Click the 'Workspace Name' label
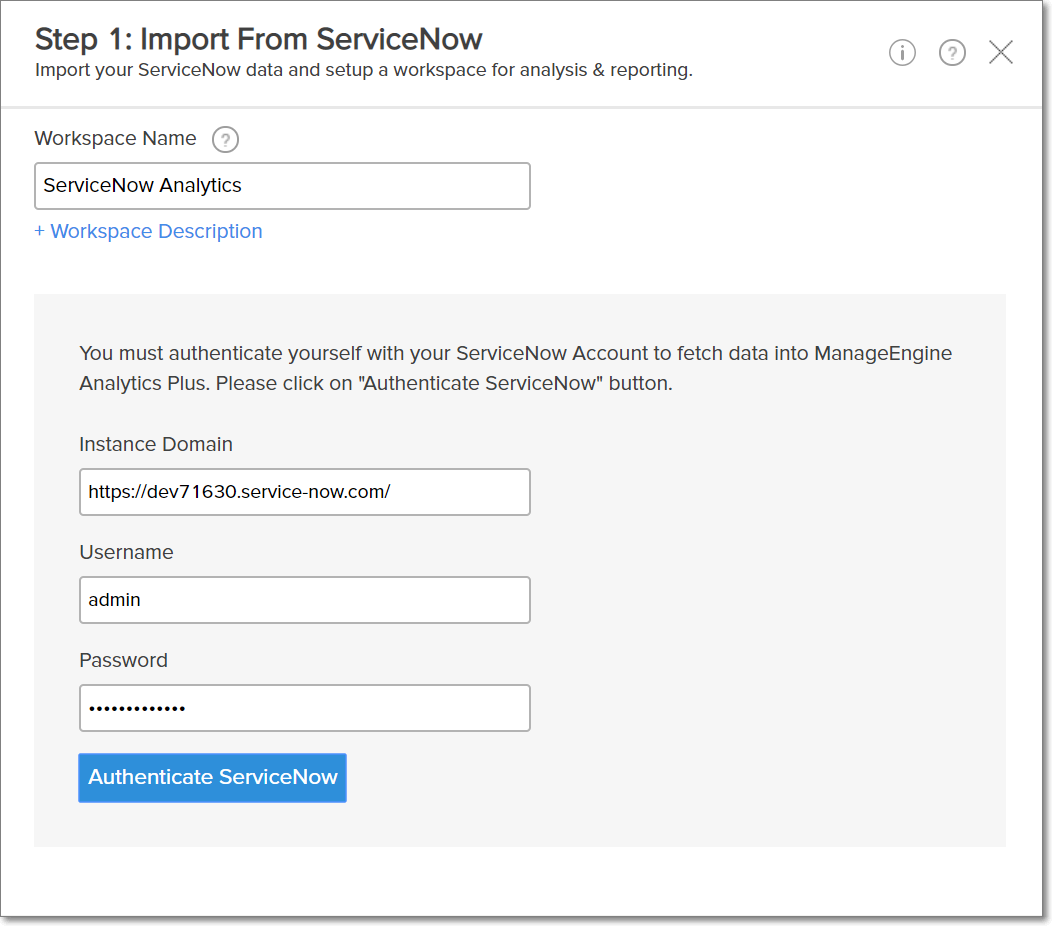The width and height of the screenshot is (1052, 926). click(115, 138)
